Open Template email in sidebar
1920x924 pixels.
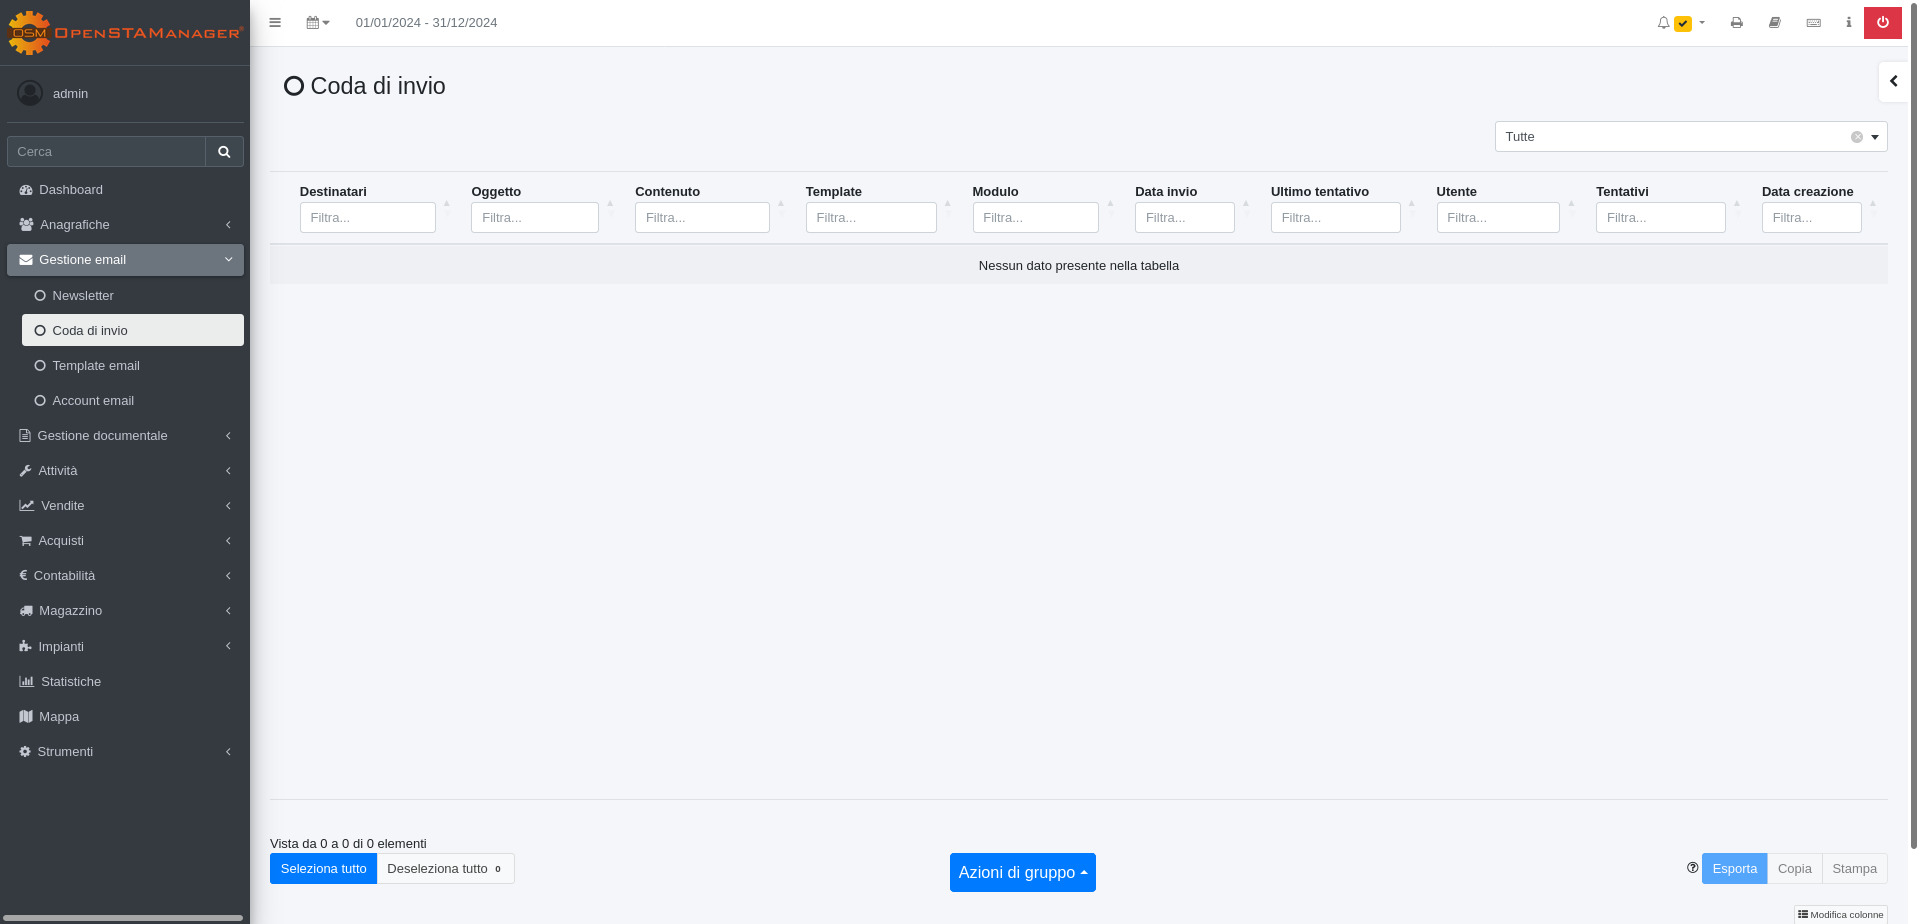click(x=96, y=366)
